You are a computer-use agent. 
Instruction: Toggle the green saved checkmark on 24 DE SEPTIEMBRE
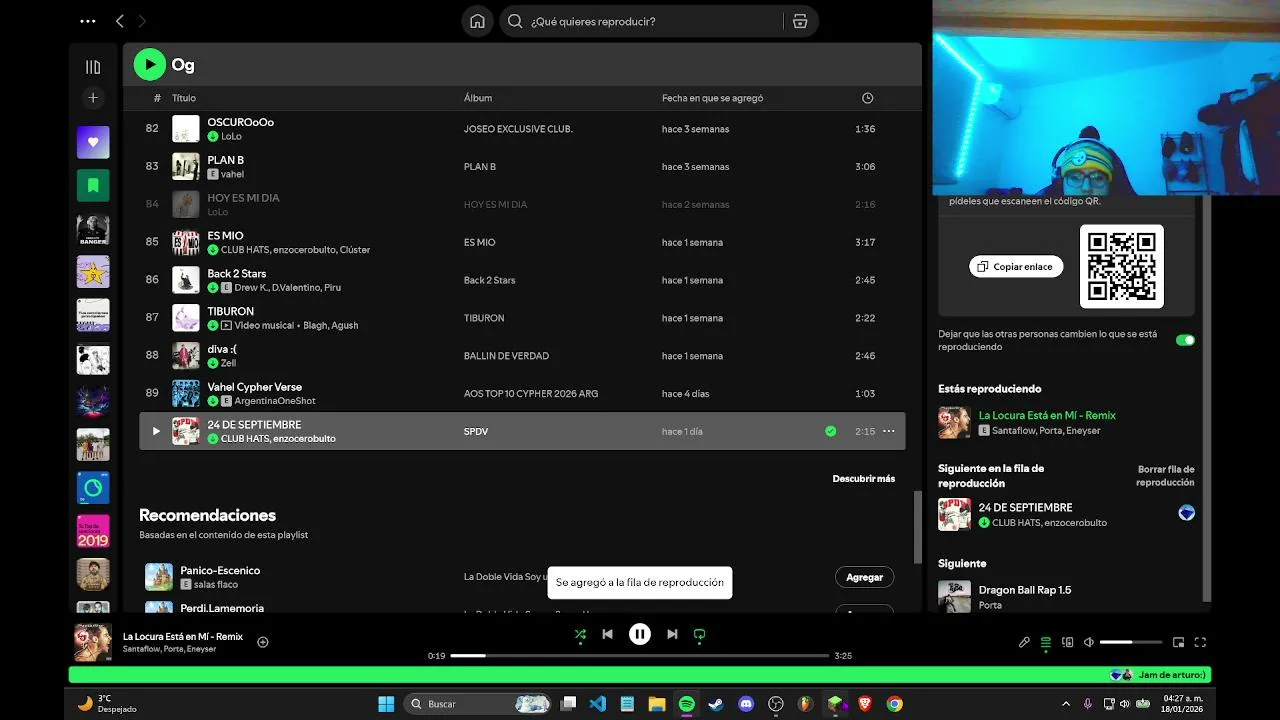pos(830,431)
